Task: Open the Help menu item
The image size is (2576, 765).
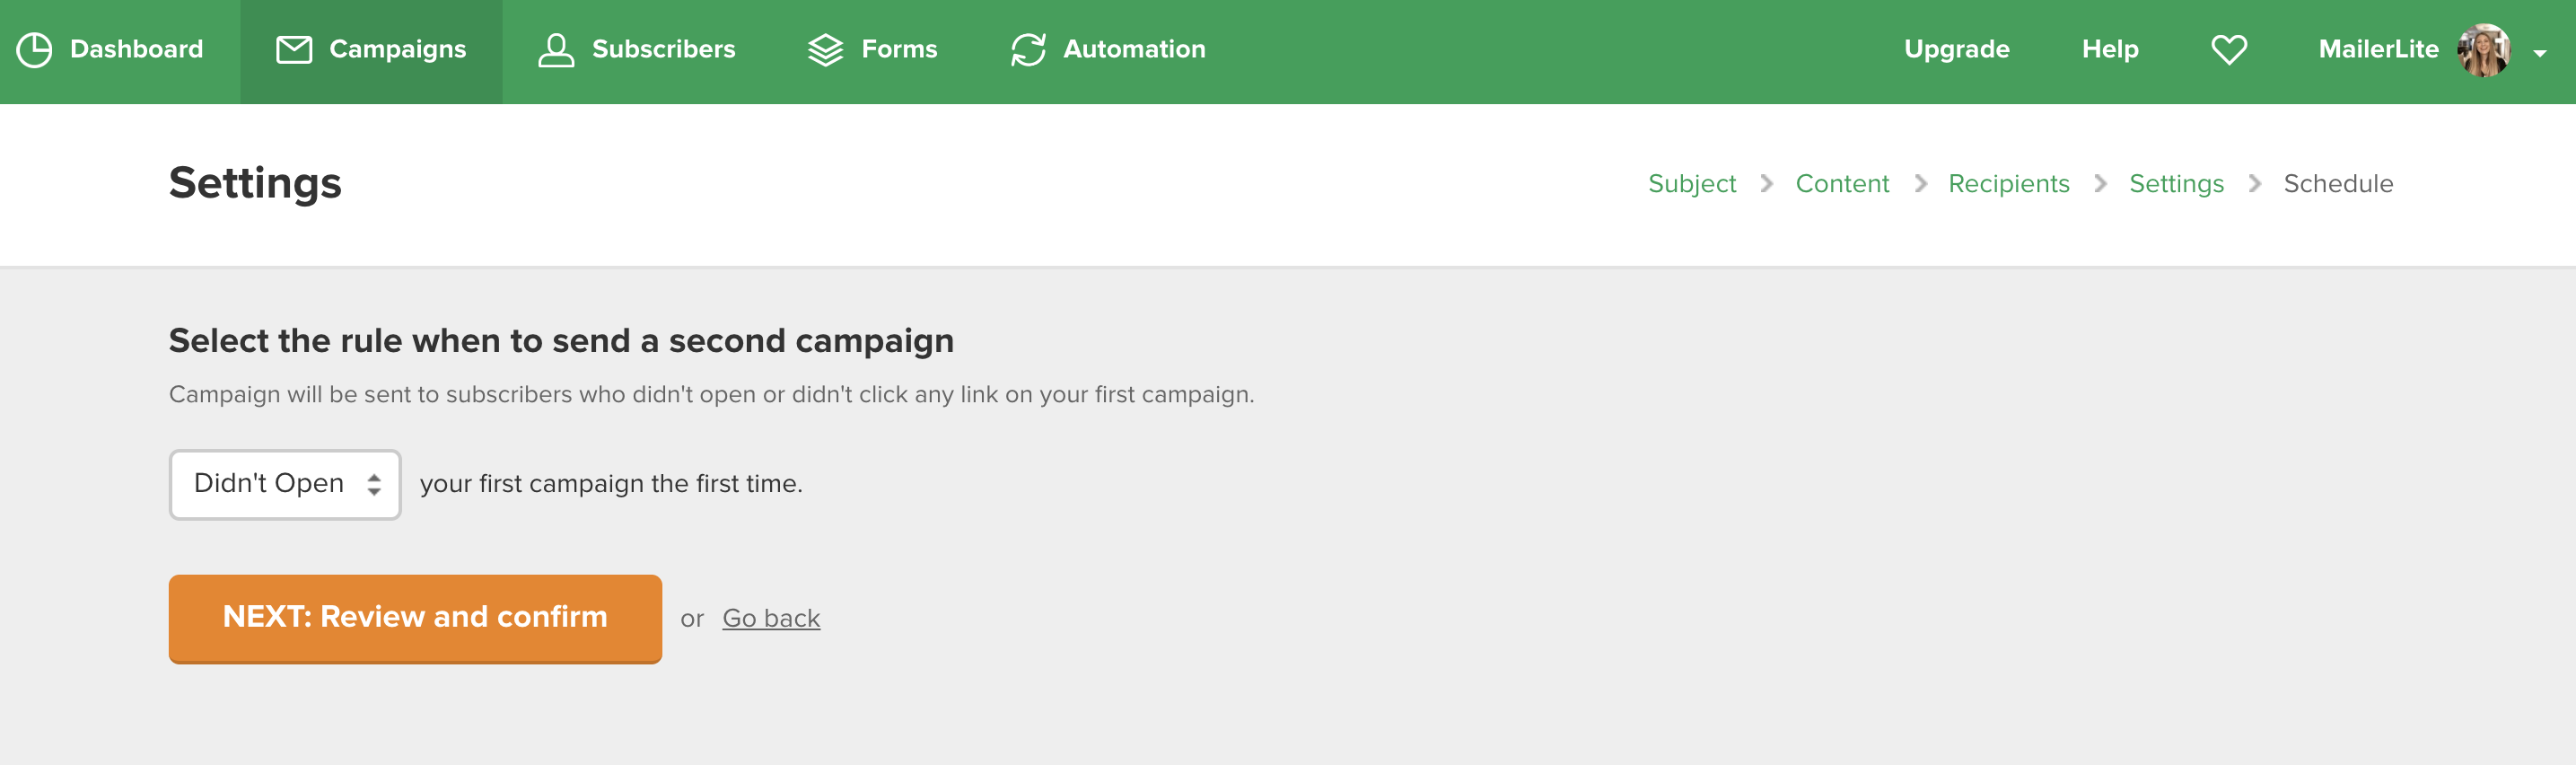Action: [2110, 50]
